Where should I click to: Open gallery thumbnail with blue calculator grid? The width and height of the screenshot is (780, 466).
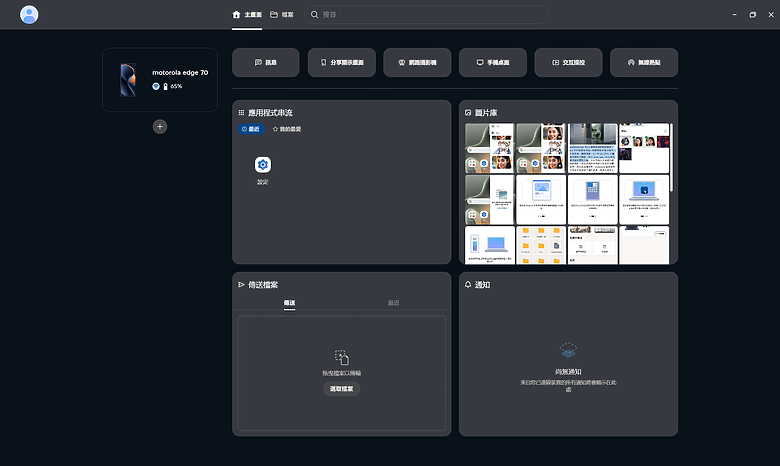point(592,199)
